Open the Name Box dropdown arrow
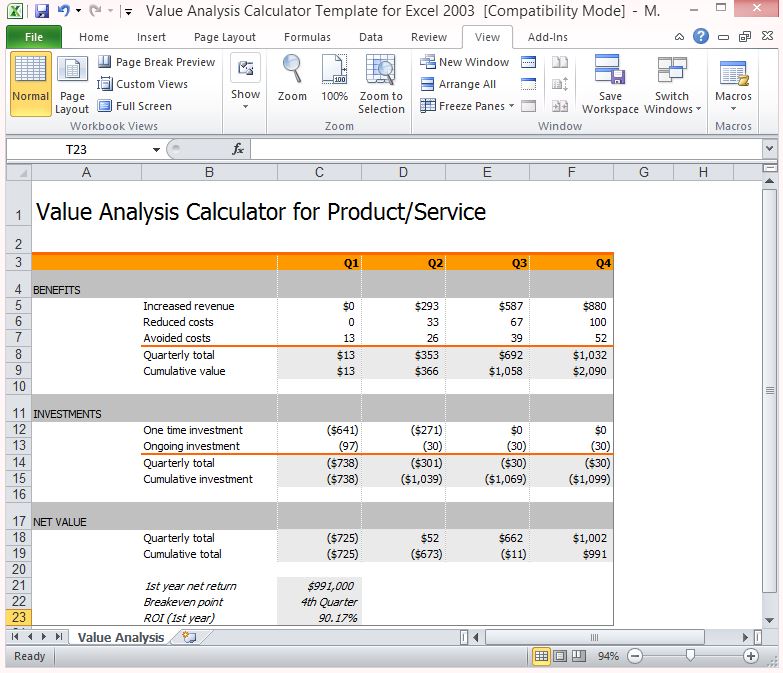Image resolution: width=783 pixels, height=673 pixels. pos(156,149)
